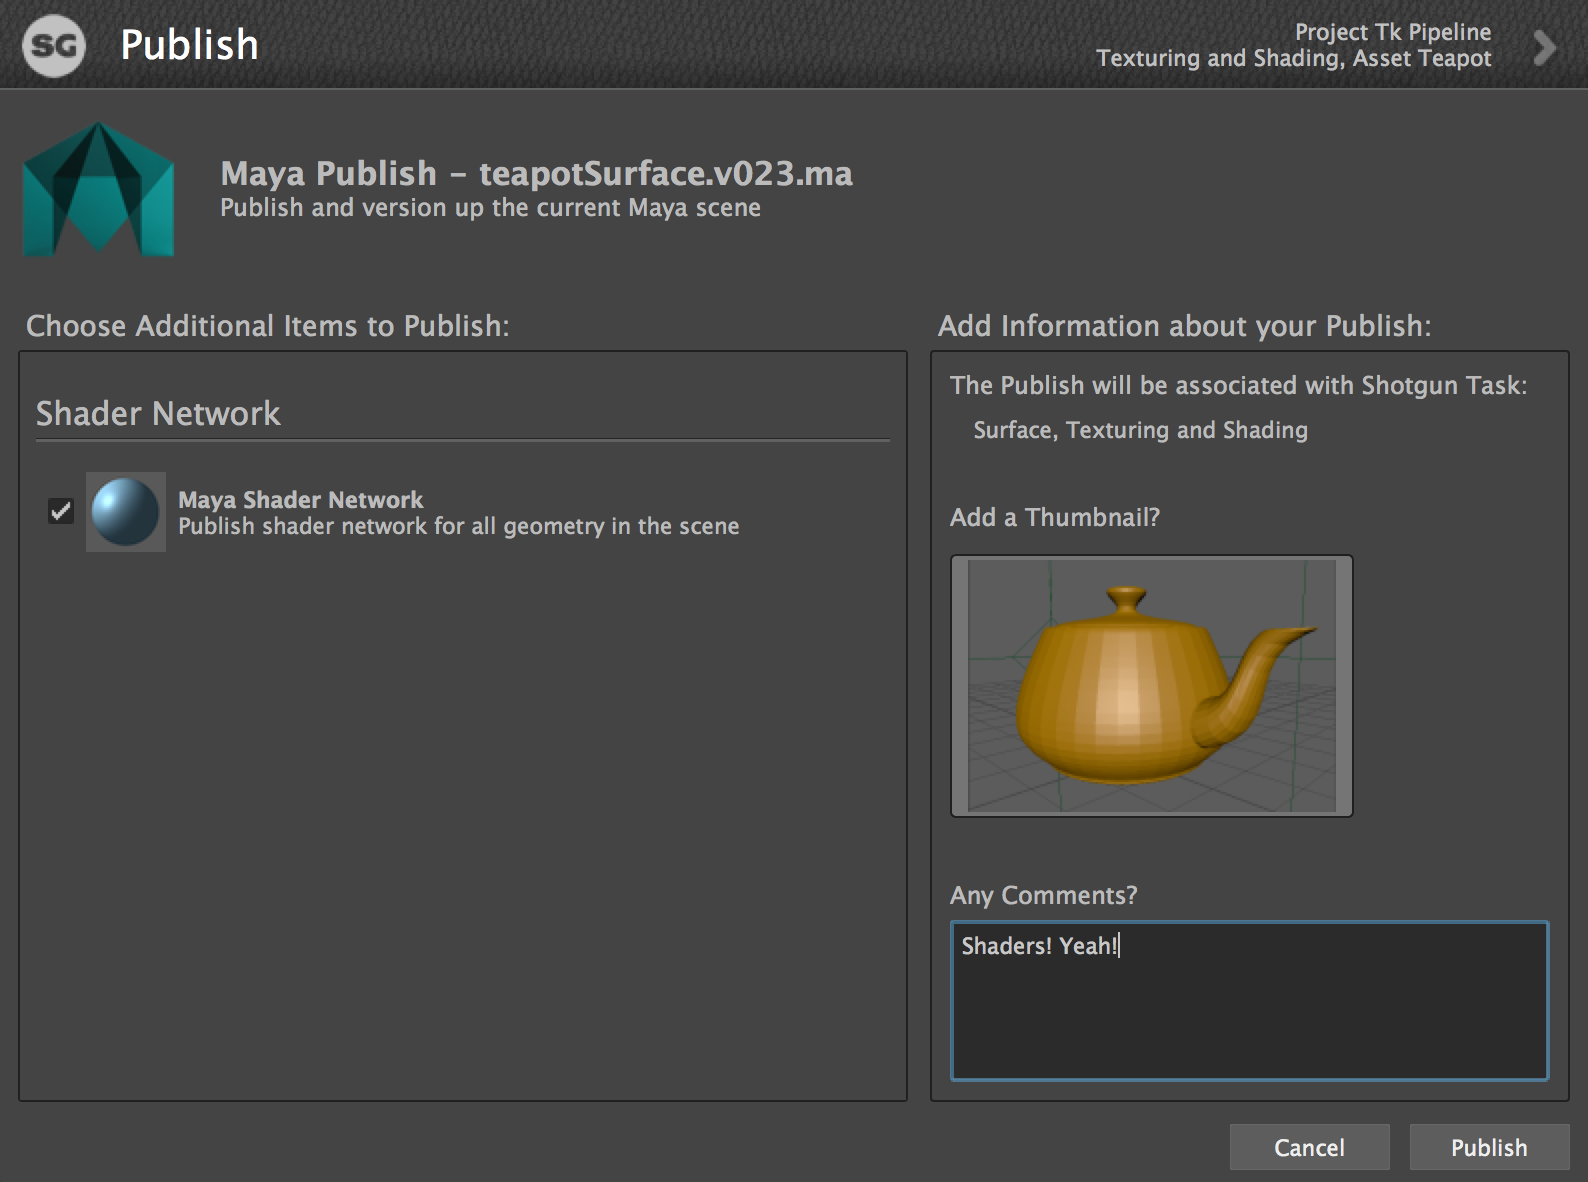
Task: Click the blue shader sphere icon
Action: [x=126, y=512]
